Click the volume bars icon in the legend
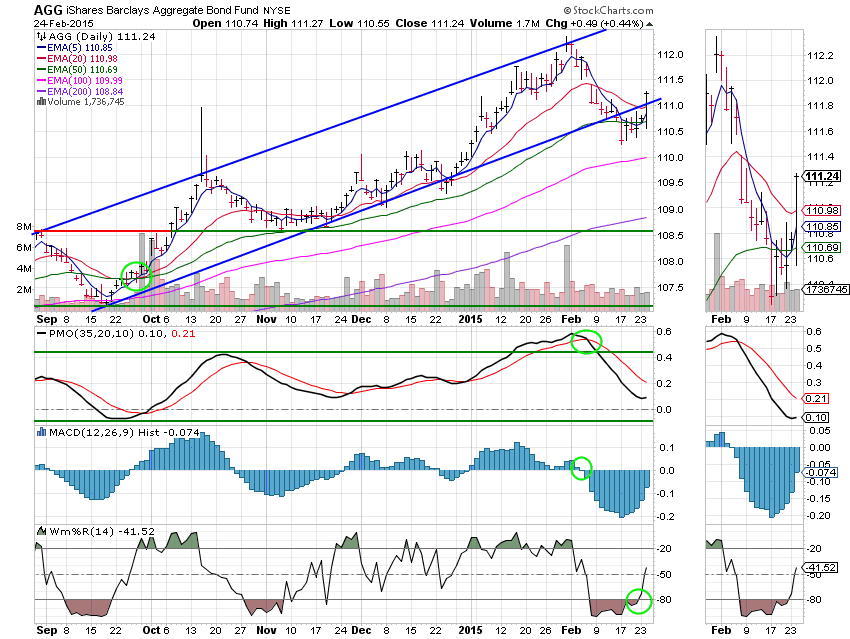 41,101
